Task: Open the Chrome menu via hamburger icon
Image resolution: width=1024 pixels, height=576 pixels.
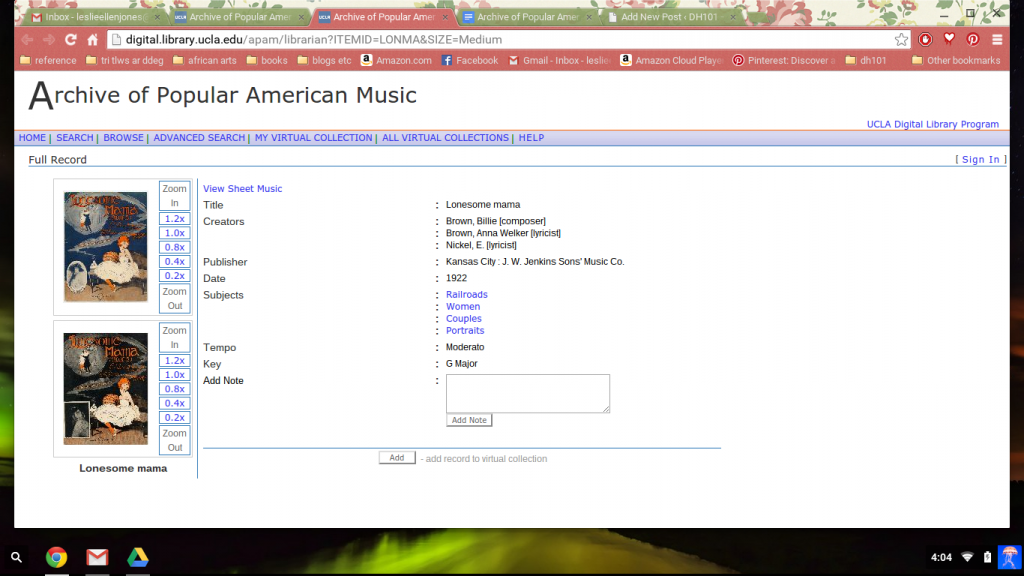Action: coord(998,39)
